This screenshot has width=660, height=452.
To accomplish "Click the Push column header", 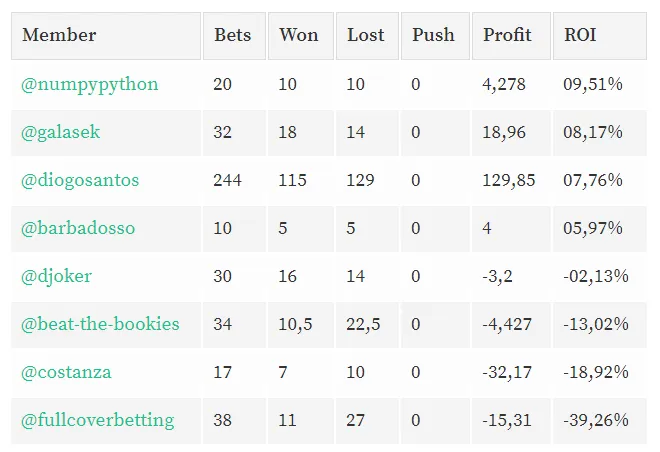I will 435,36.
